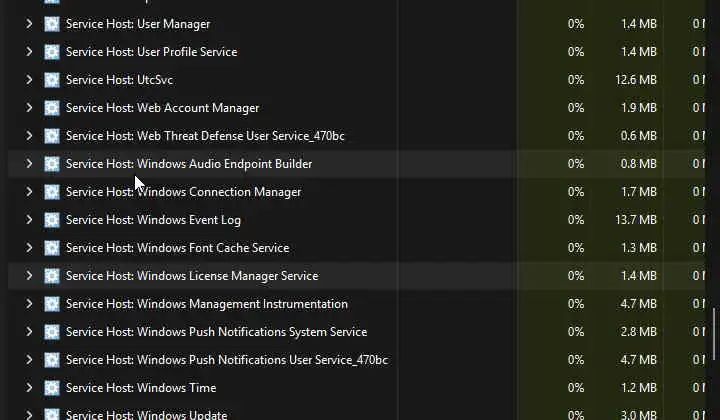
Task: Click the Windows Font Cache Service icon
Action: 52,248
